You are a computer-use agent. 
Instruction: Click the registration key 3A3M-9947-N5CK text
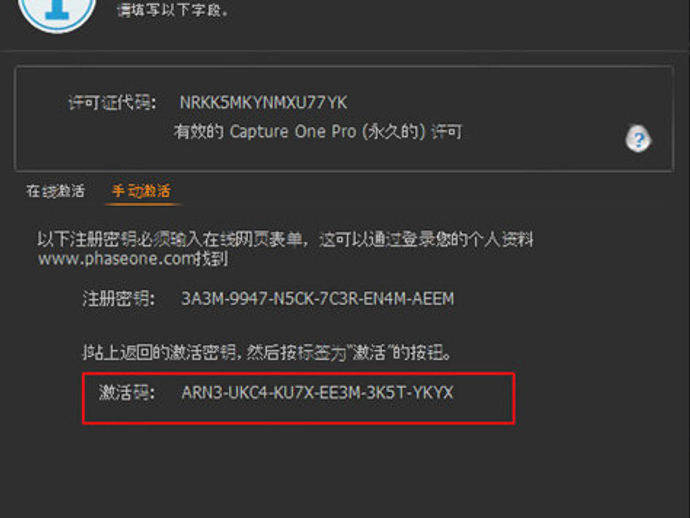[317, 299]
